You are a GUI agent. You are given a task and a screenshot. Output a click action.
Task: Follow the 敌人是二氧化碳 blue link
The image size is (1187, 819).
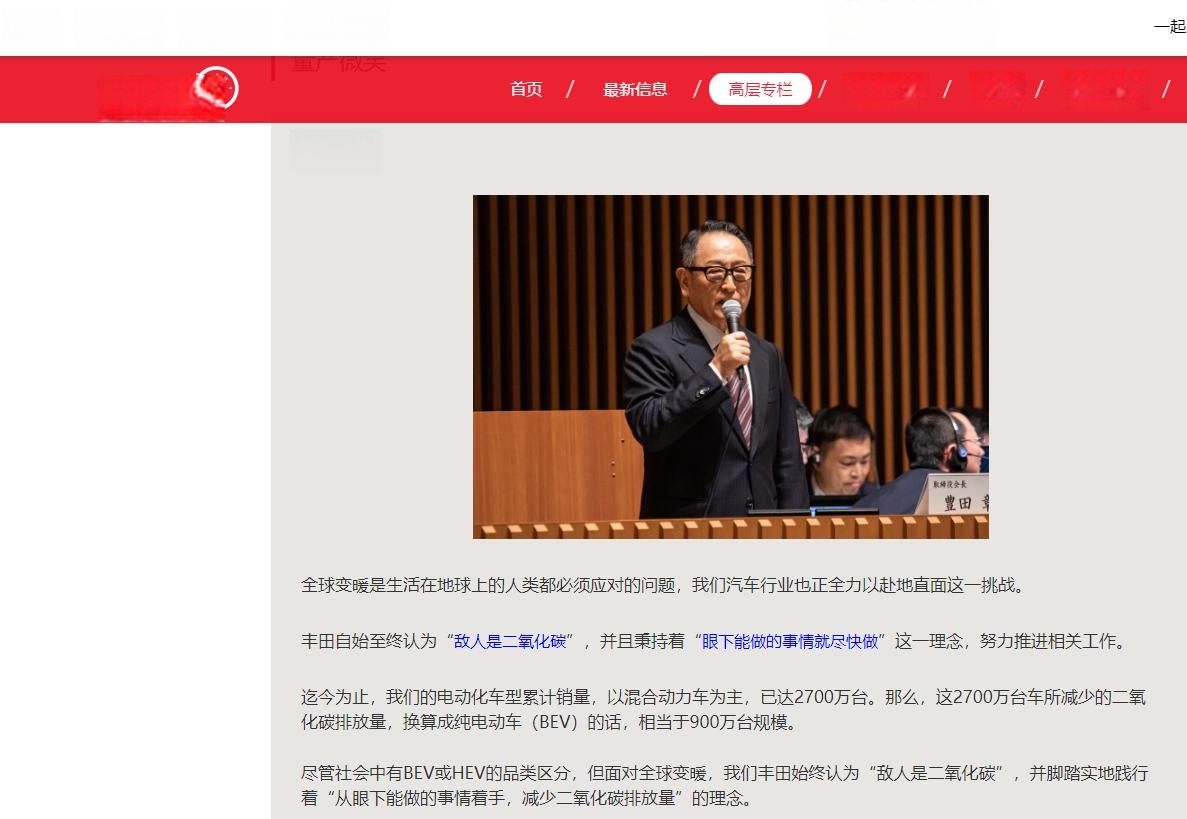pyautogui.click(x=509, y=641)
